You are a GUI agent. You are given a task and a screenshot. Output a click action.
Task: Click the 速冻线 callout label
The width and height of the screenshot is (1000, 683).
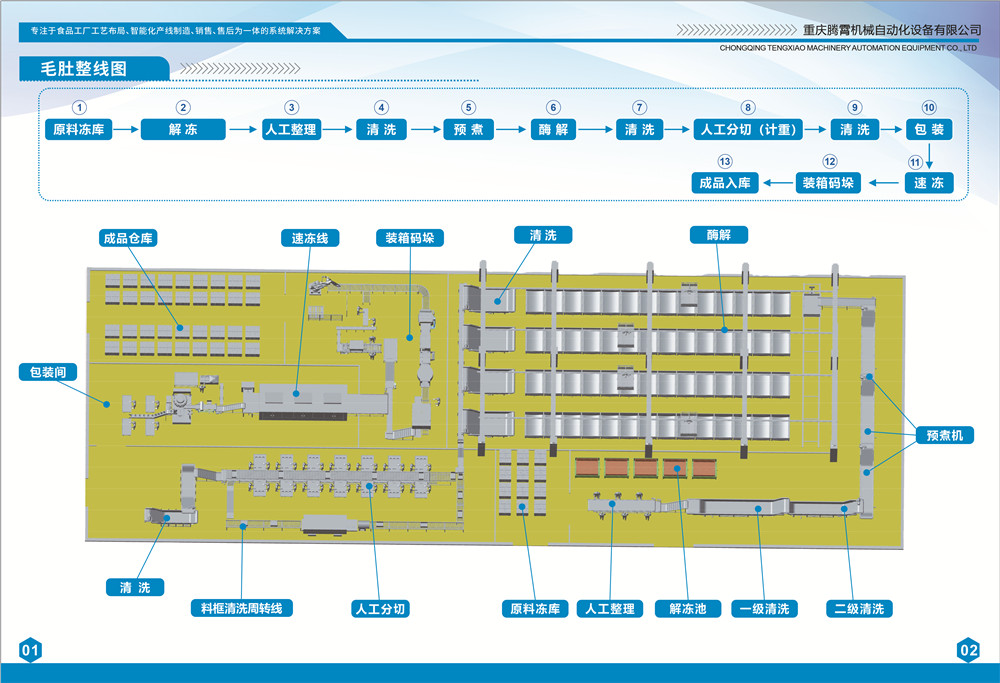tap(316, 239)
